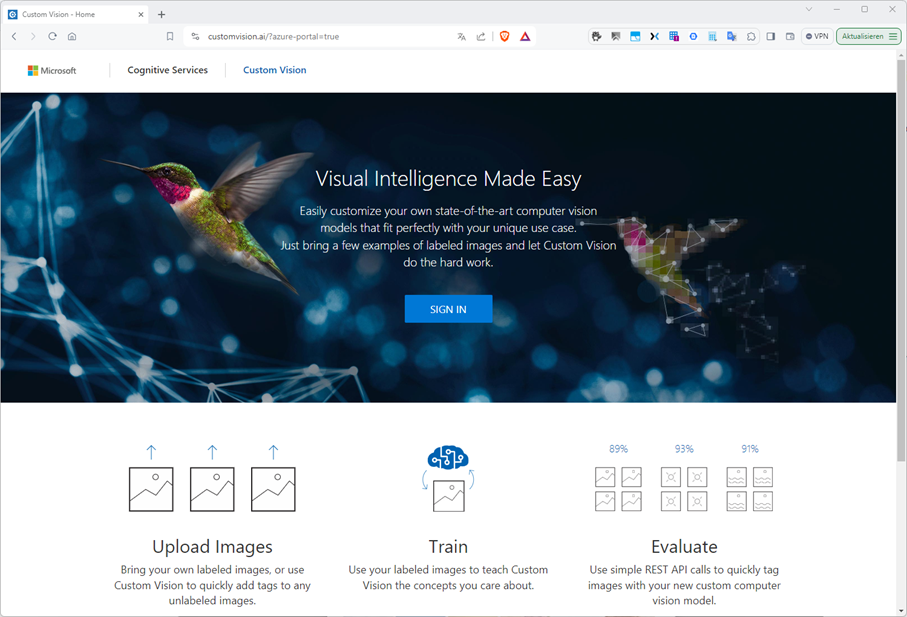
Task: Click the VPN button
Action: pos(817,36)
